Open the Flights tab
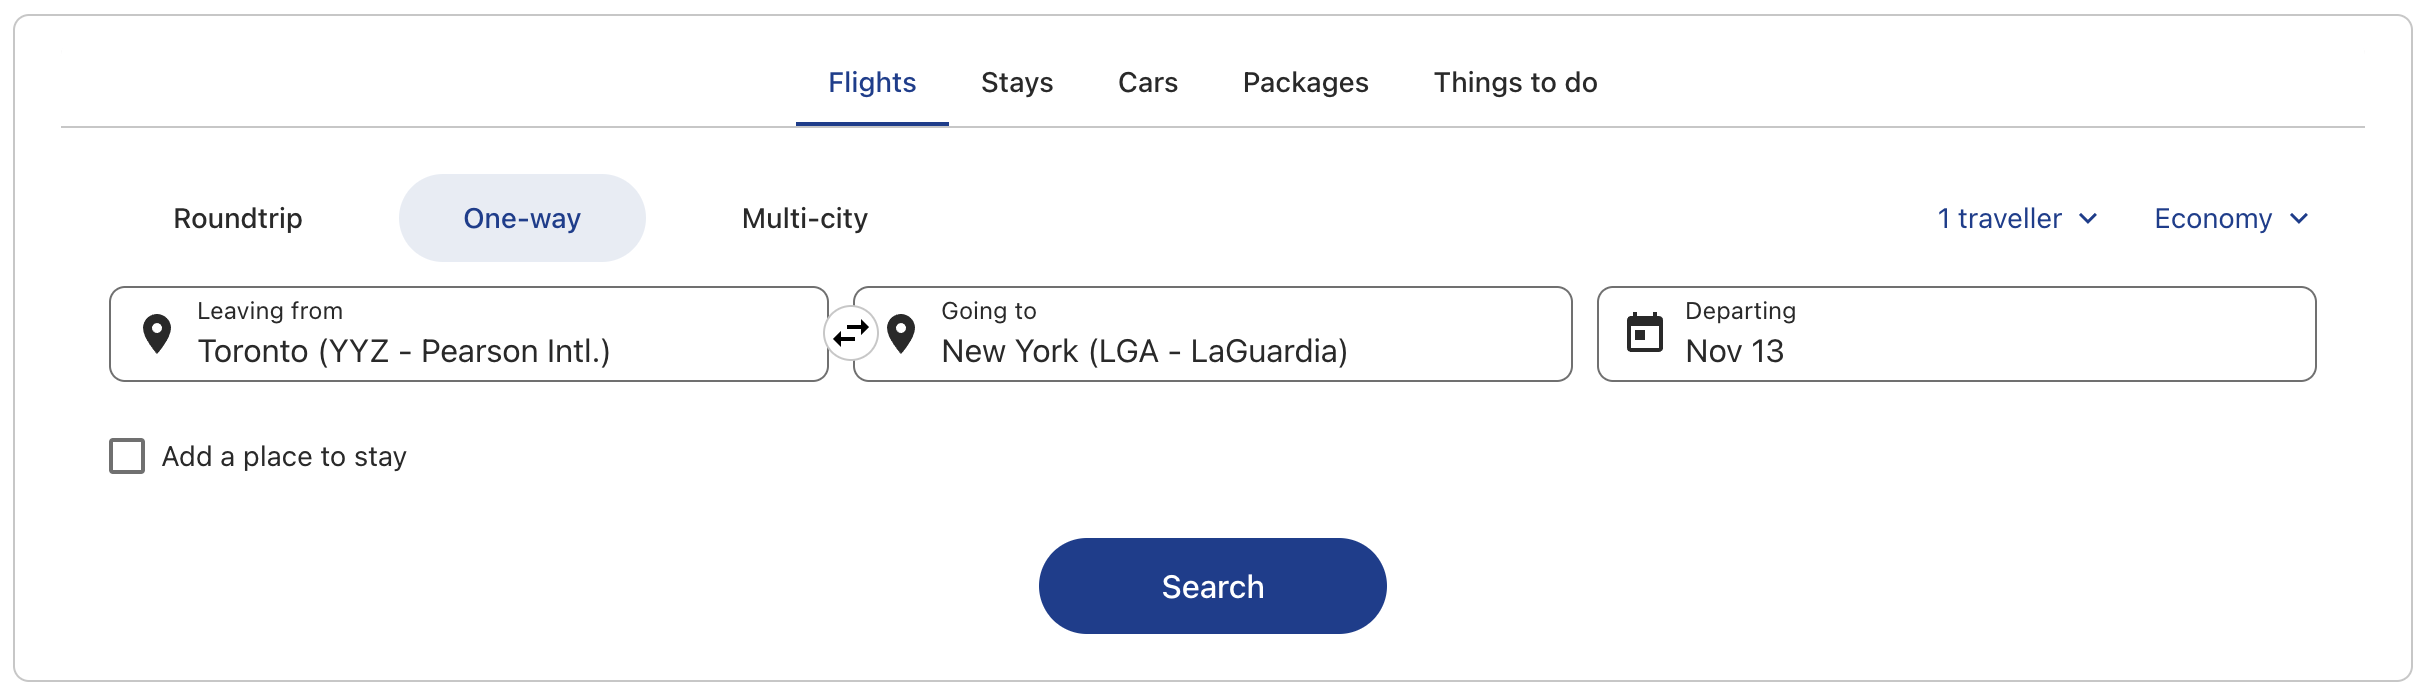Screen dimensions: 2428x694 point(872,83)
